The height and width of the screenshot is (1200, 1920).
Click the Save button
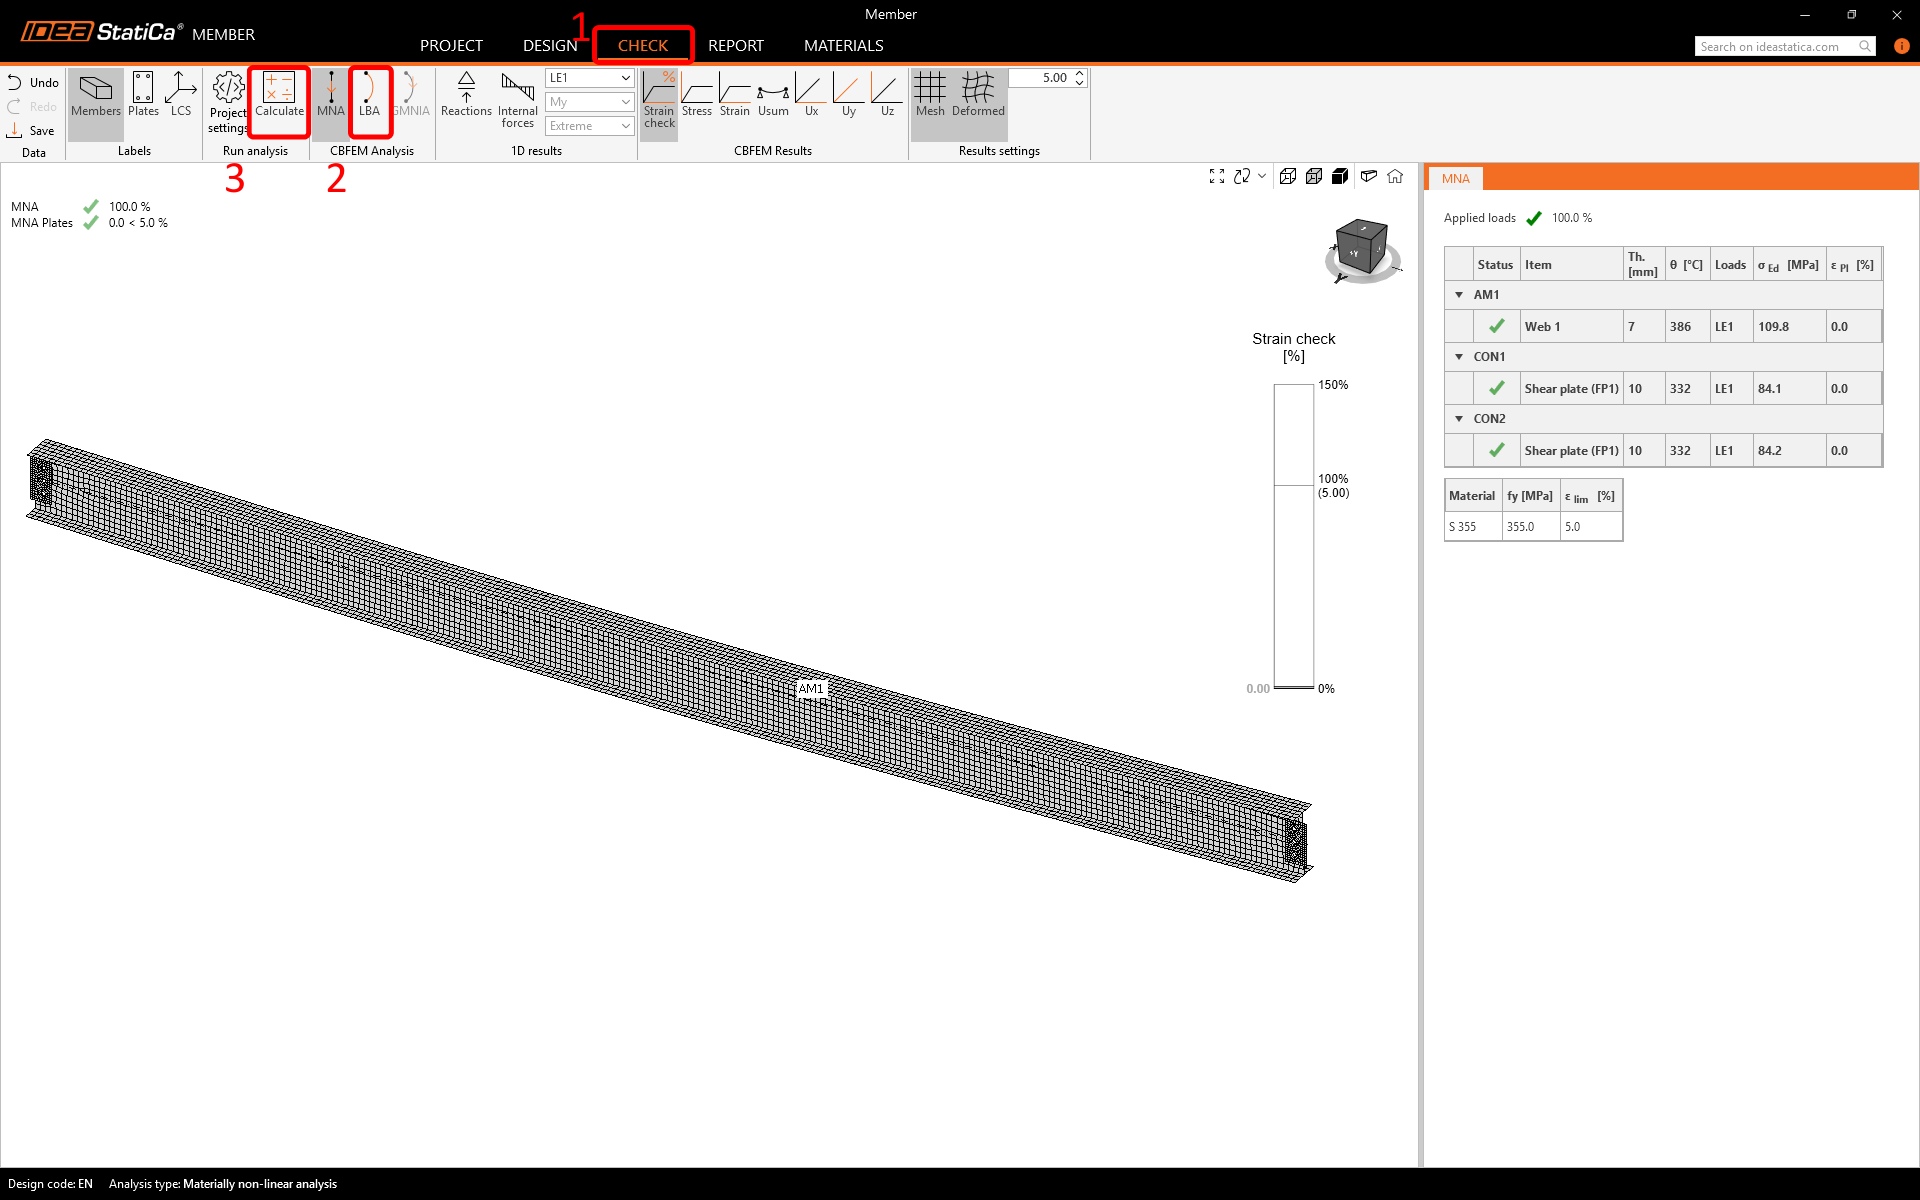(x=31, y=131)
